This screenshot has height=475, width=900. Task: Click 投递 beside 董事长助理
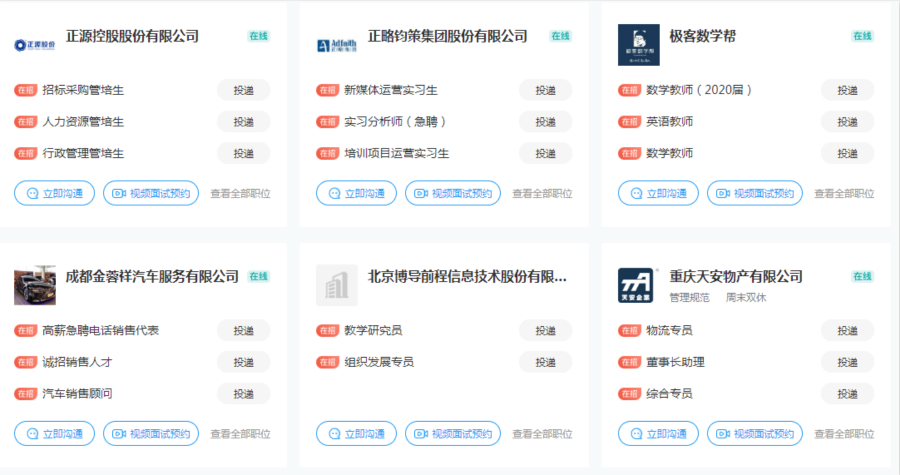847,362
